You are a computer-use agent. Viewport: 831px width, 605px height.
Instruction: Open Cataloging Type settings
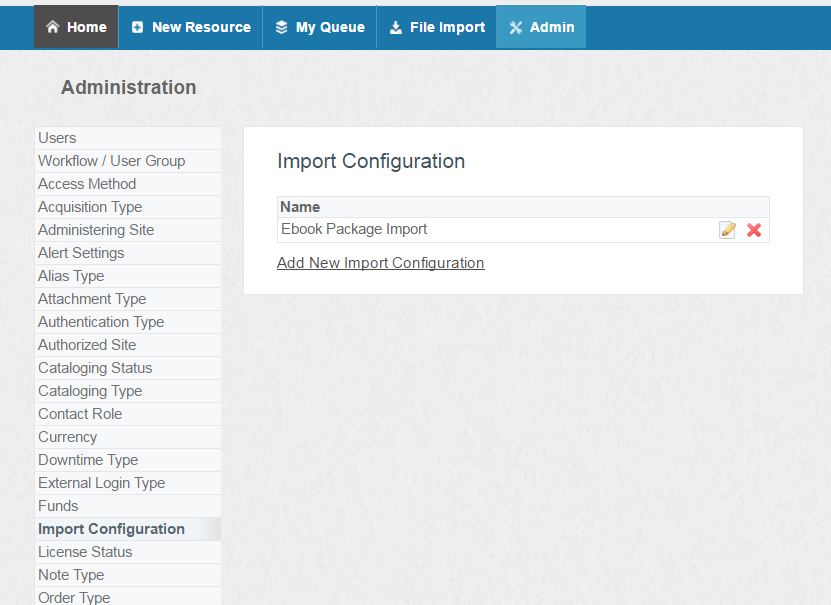click(128, 391)
